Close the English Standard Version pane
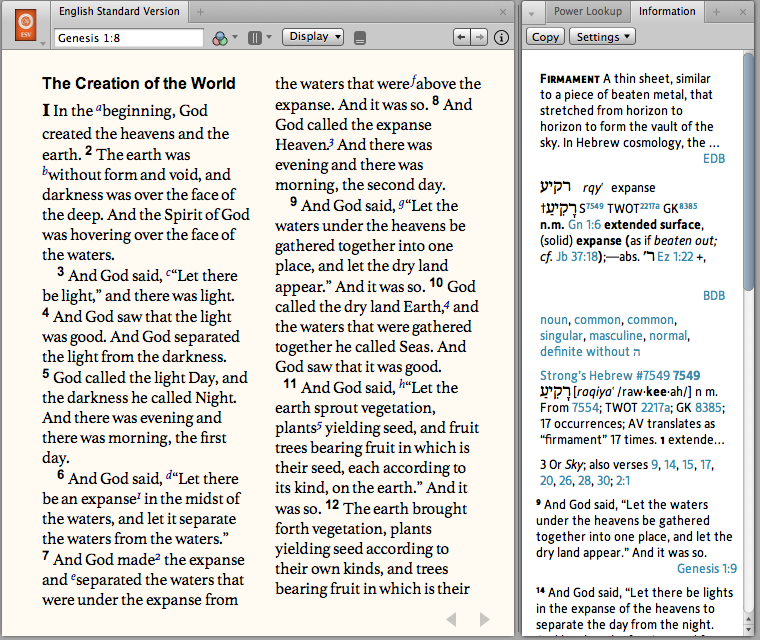 pyautogui.click(x=503, y=12)
